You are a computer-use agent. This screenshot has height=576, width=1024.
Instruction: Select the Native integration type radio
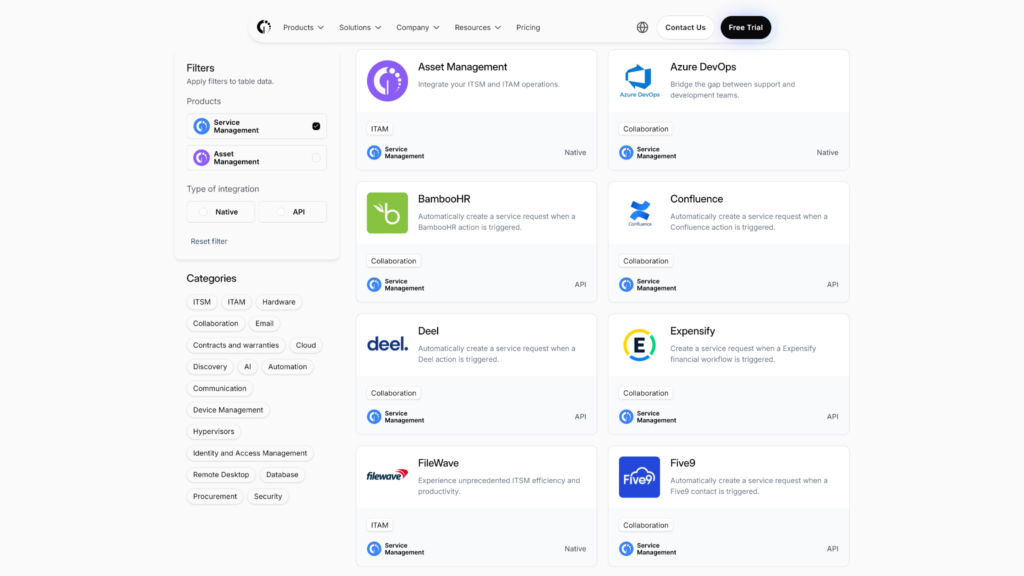(203, 212)
